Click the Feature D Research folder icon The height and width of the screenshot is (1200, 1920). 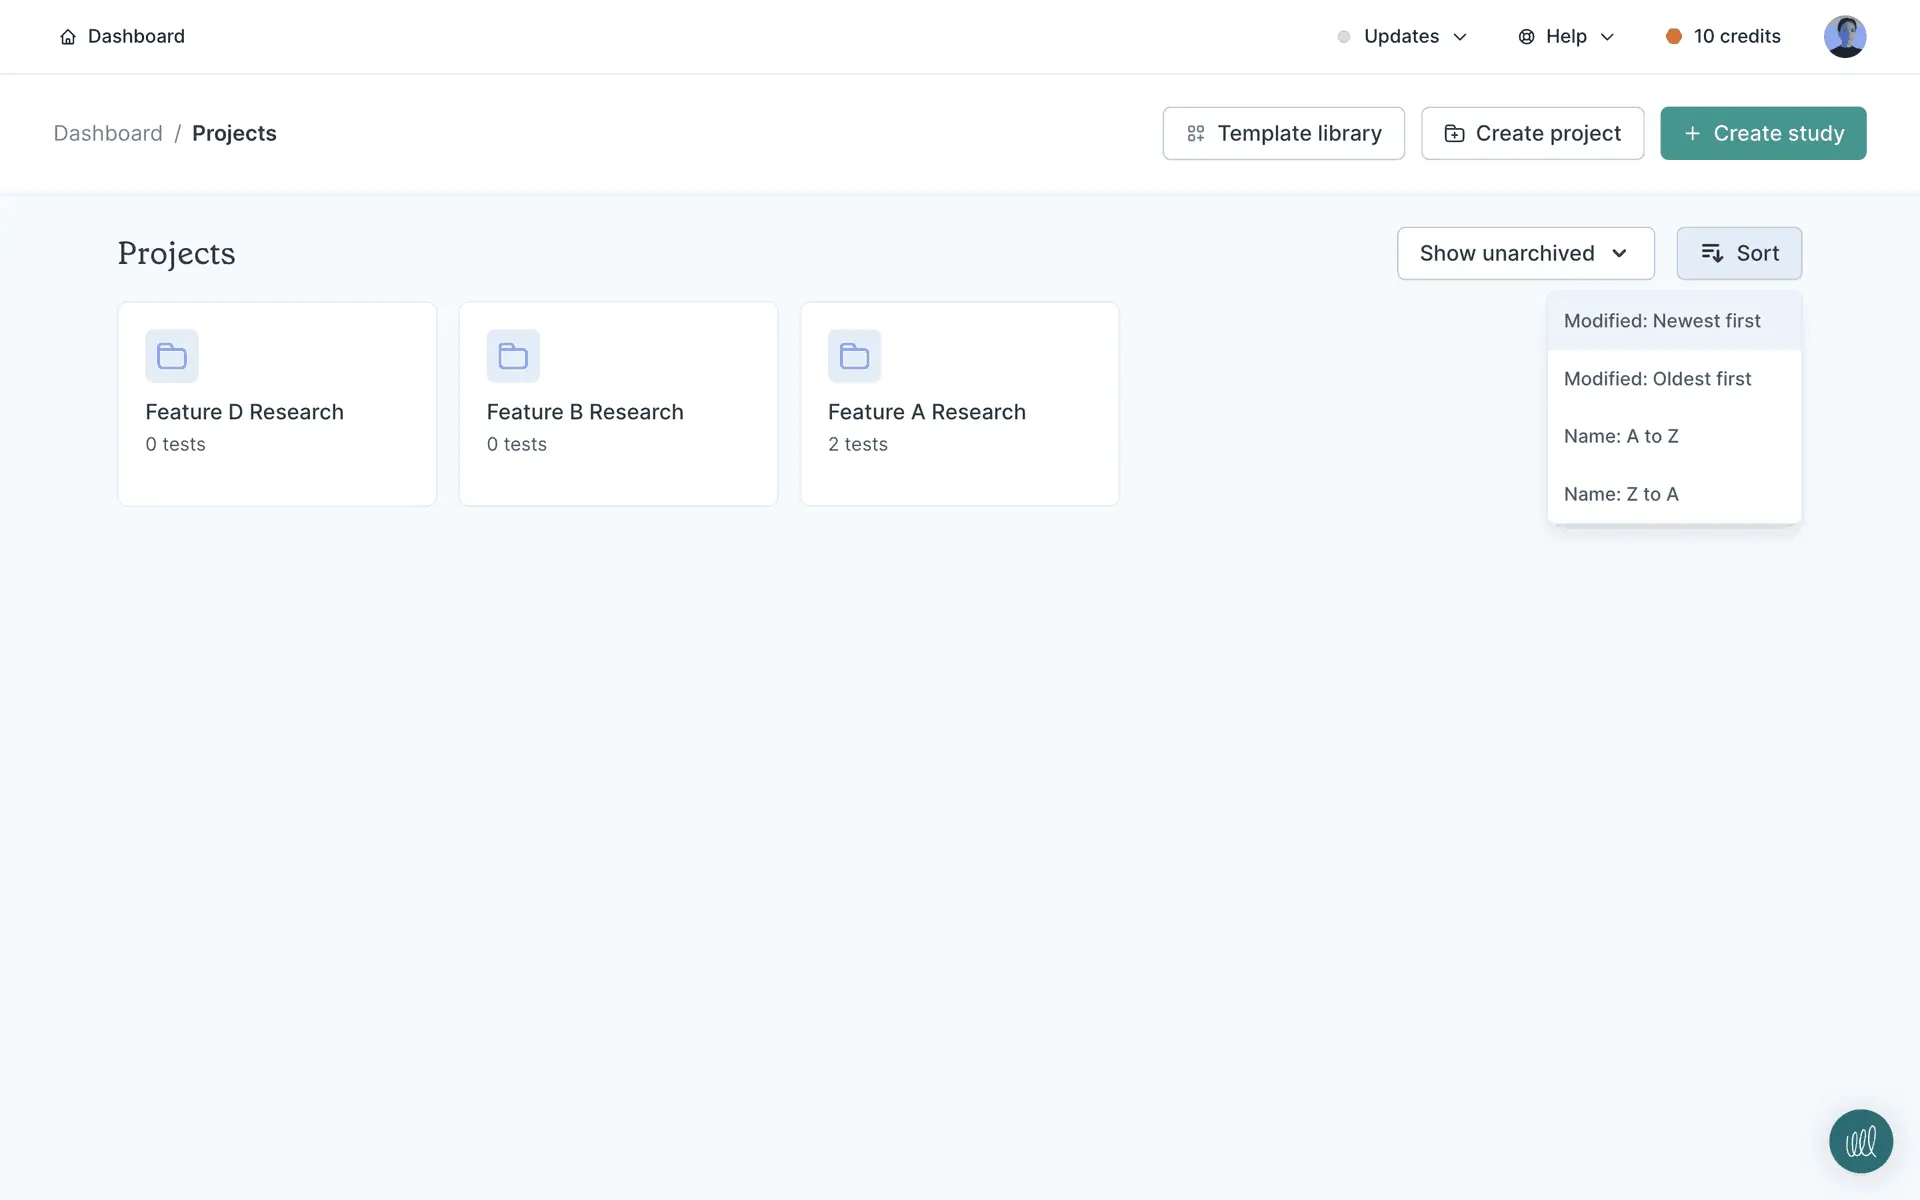(x=172, y=356)
